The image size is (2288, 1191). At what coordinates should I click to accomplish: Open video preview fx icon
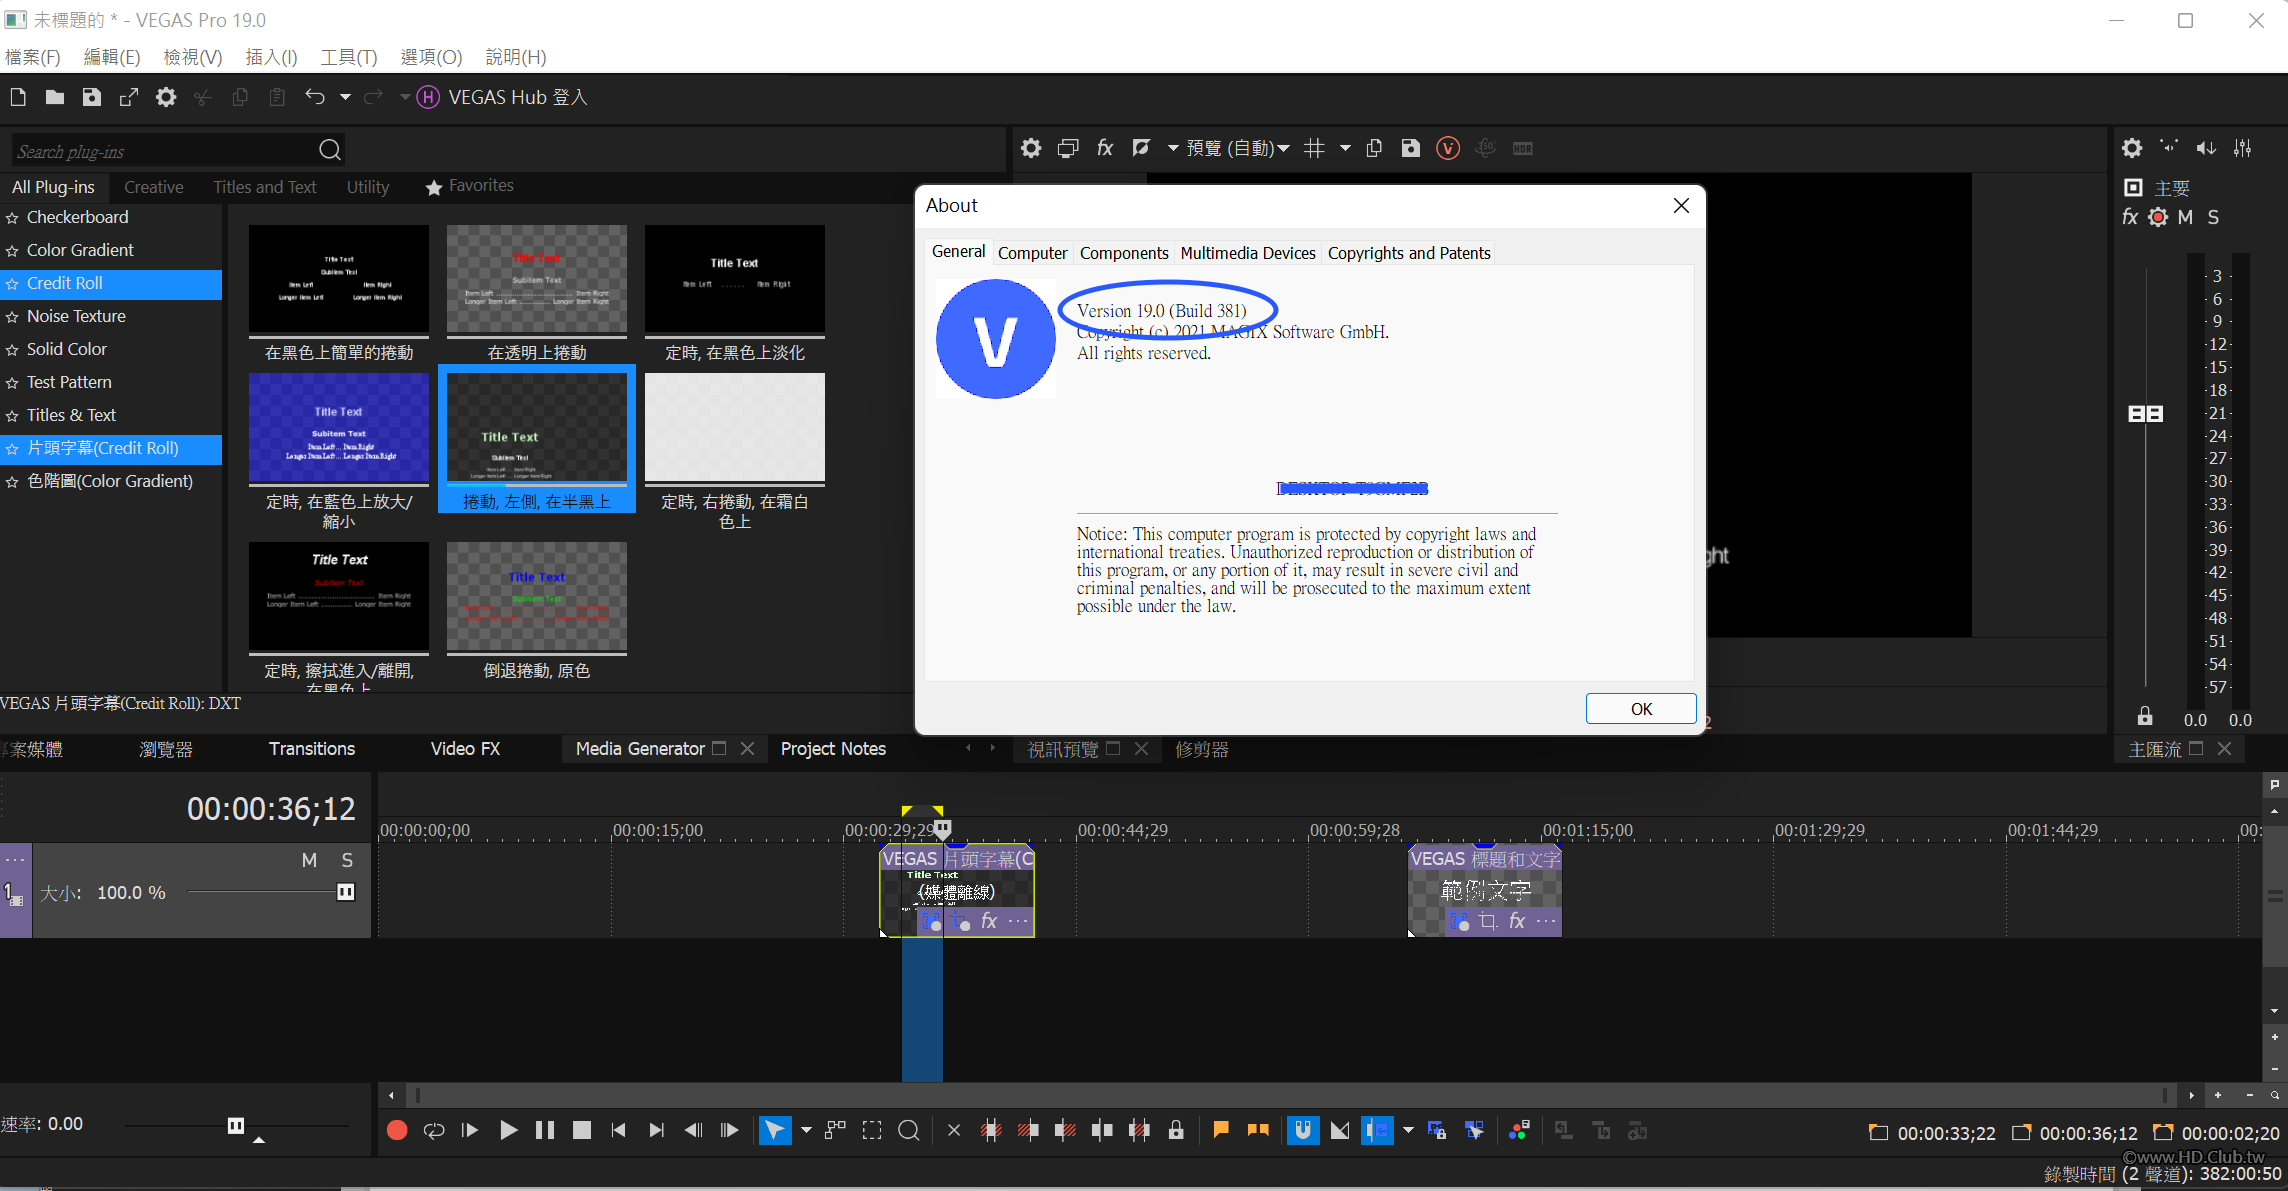click(1105, 148)
